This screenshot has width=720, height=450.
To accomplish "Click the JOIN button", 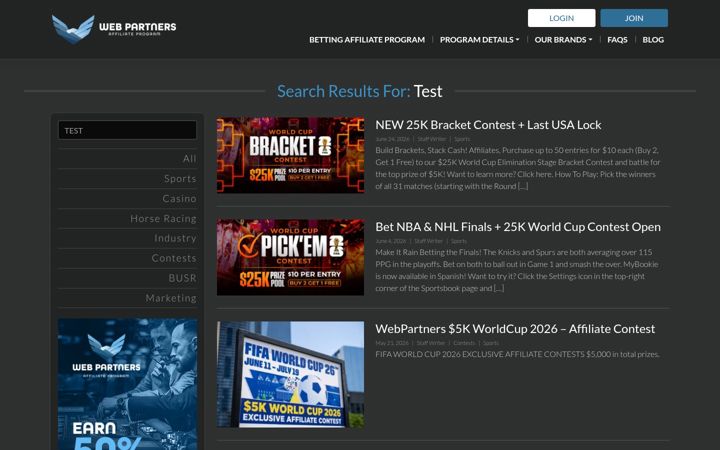I will click(x=634, y=18).
